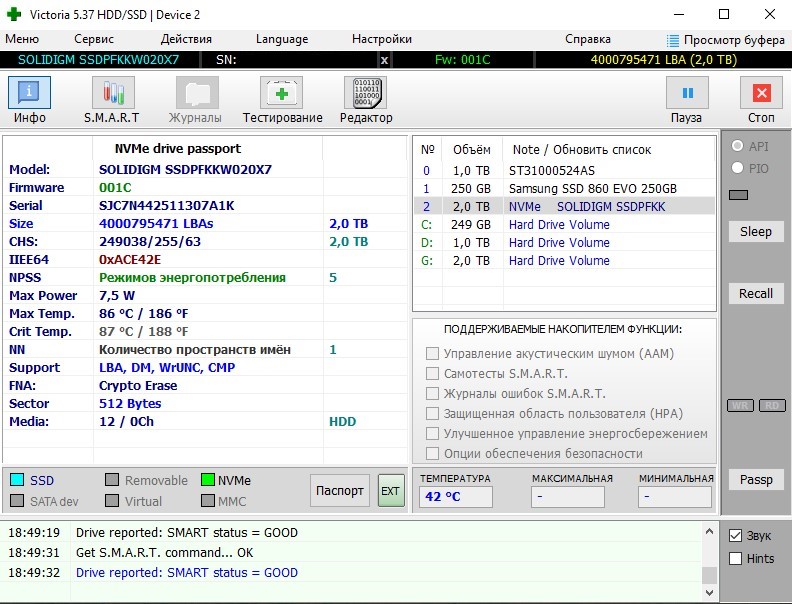Click the 7,5 W Max Power value
The width and height of the screenshot is (792, 604).
(117, 296)
